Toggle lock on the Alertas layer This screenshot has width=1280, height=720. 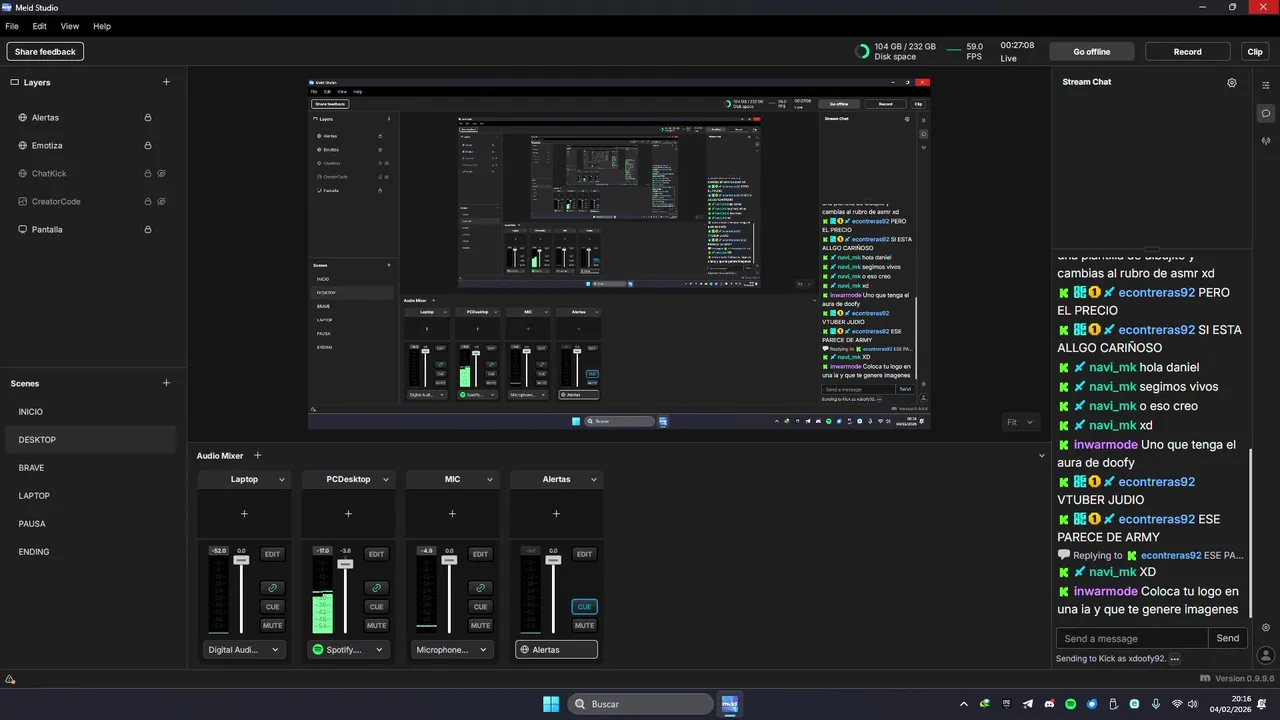coord(148,117)
